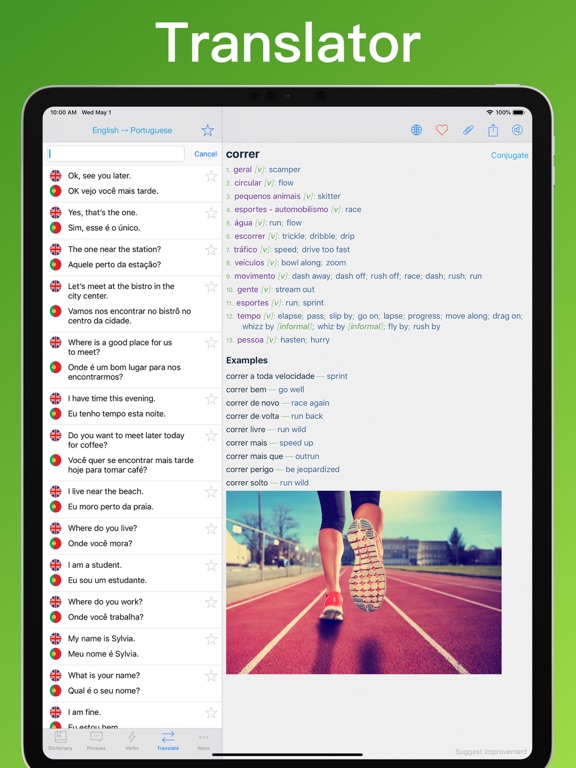Tap Portuguese flag beside "OK vejo você mais tarde."
Viewport: 576px width, 768px height.
pyautogui.click(x=55, y=191)
